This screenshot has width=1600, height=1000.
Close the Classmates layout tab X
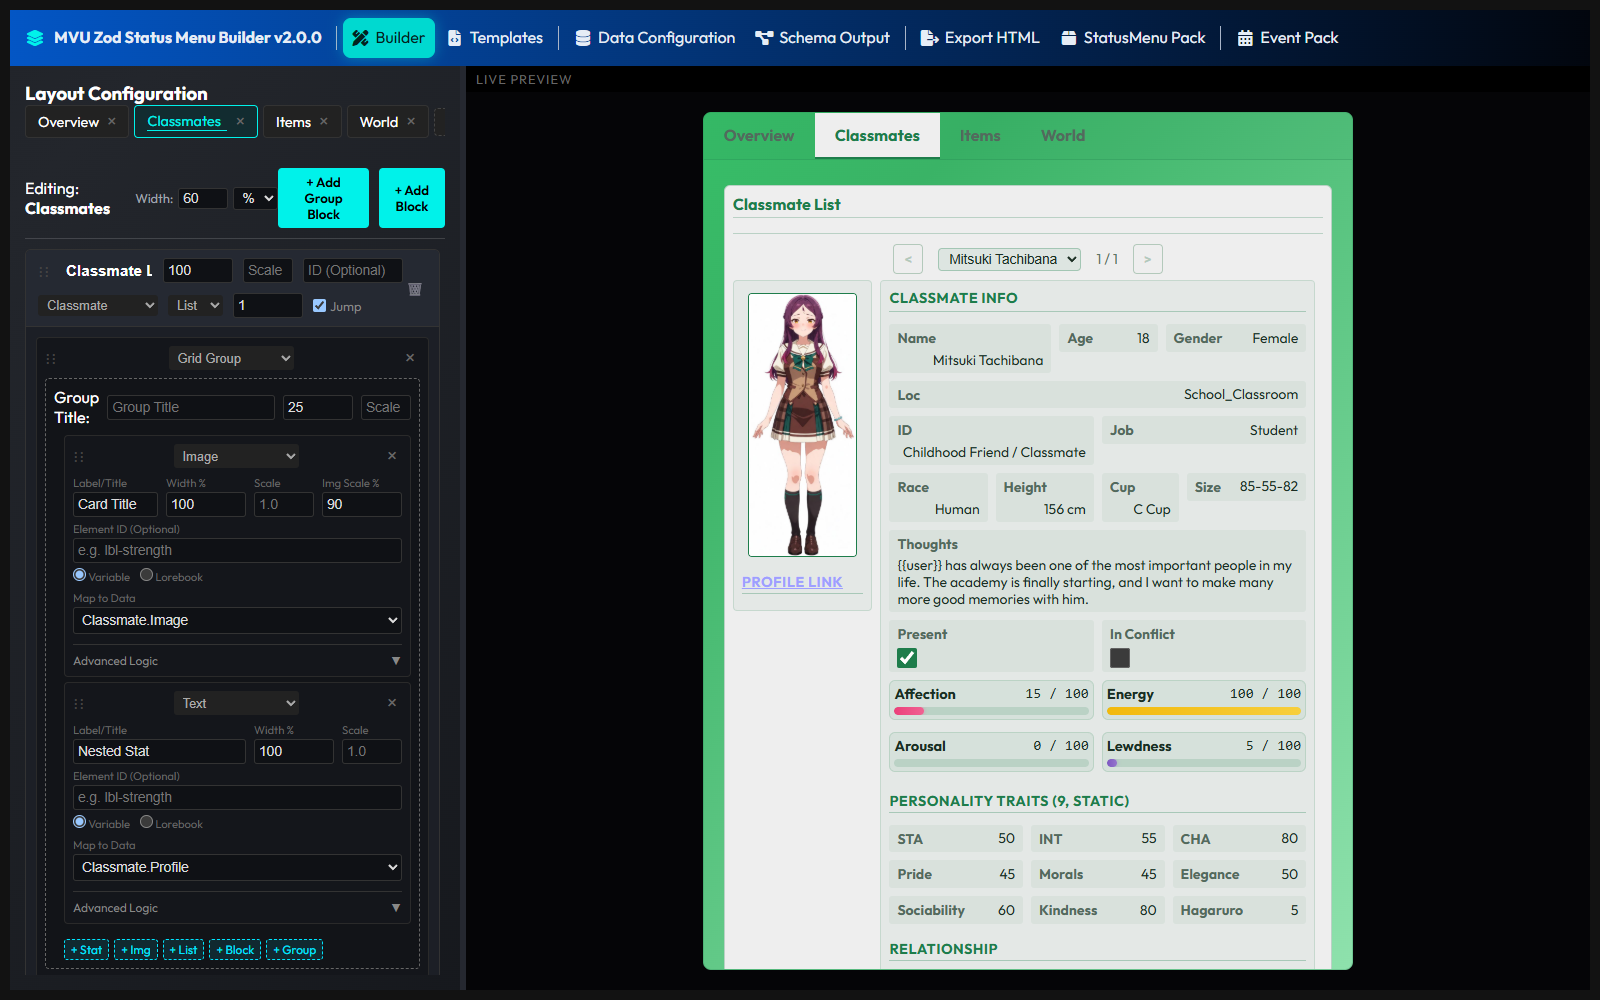pyautogui.click(x=240, y=121)
